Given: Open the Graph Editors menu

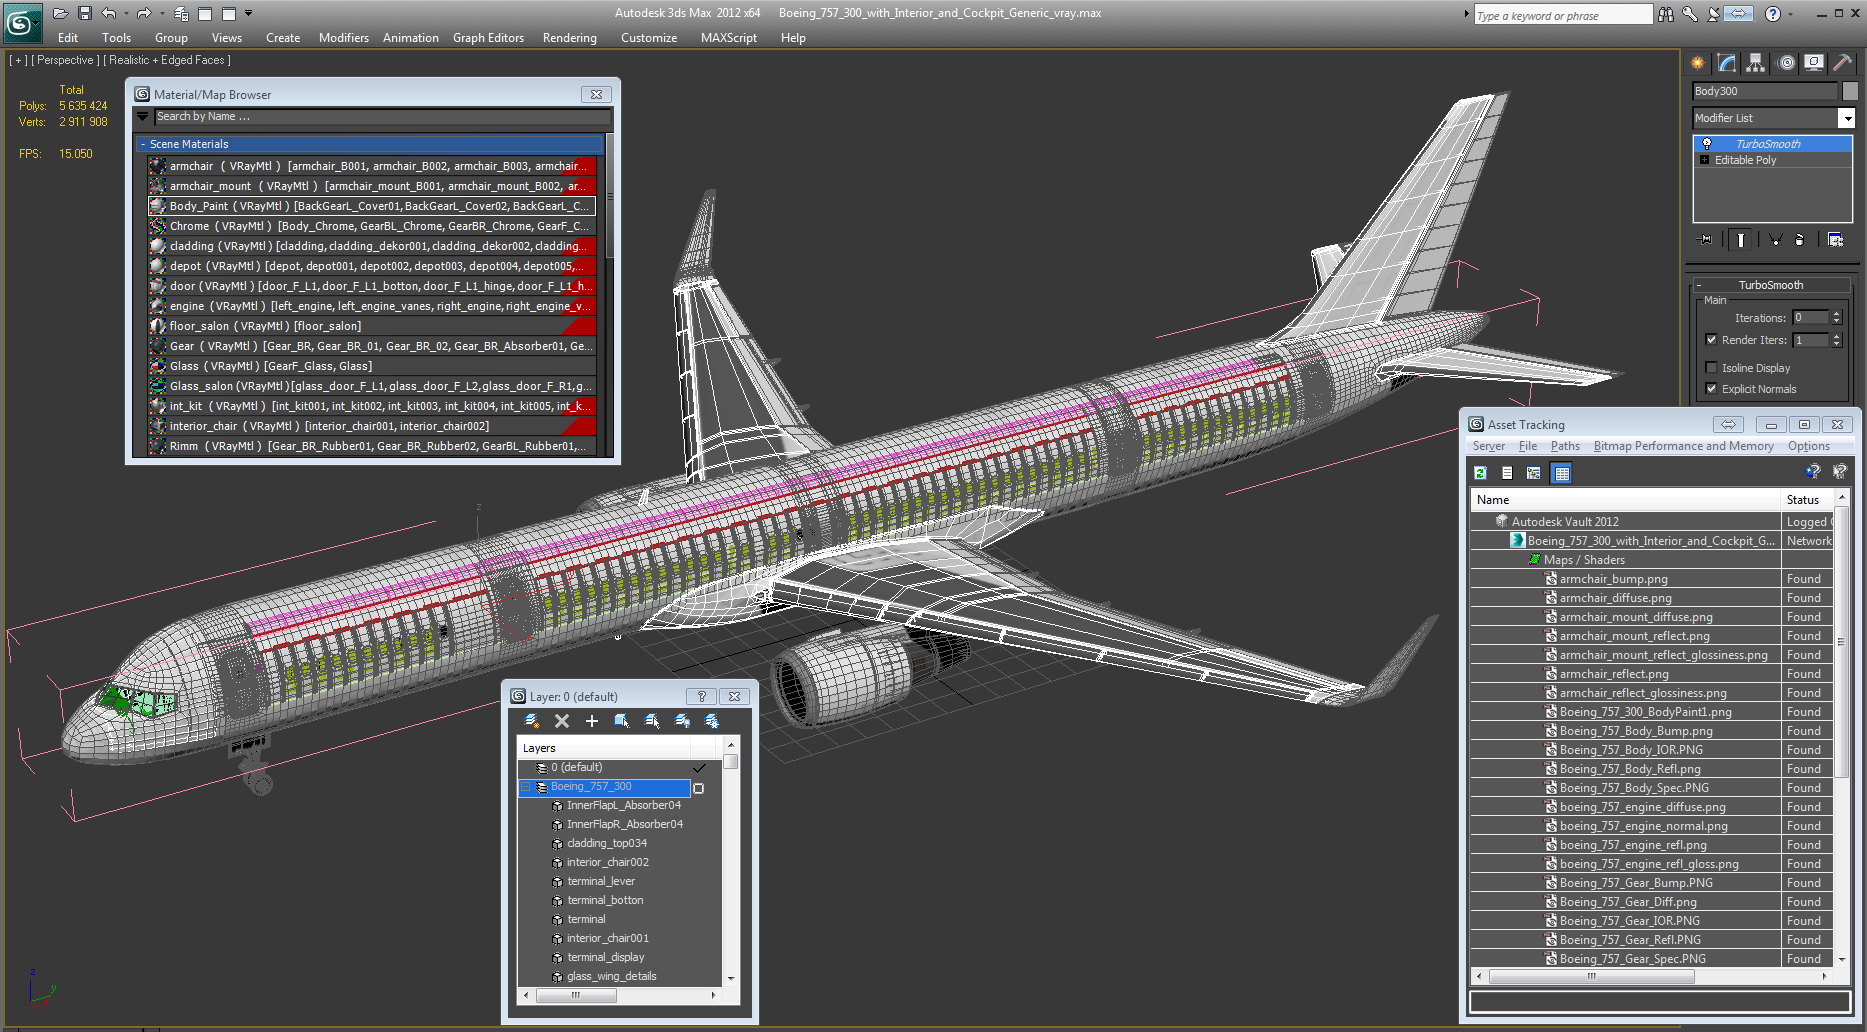Looking at the screenshot, I should [488, 38].
